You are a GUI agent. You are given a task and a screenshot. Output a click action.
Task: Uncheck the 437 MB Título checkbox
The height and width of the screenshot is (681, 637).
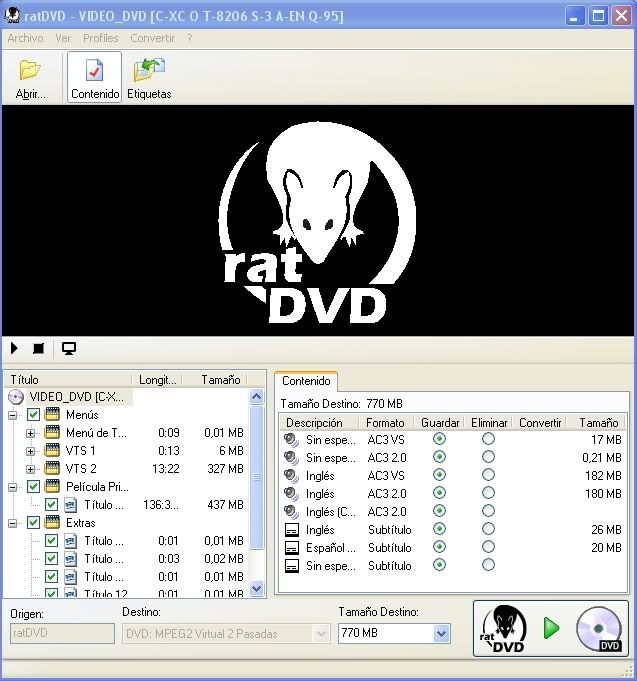pos(51,505)
